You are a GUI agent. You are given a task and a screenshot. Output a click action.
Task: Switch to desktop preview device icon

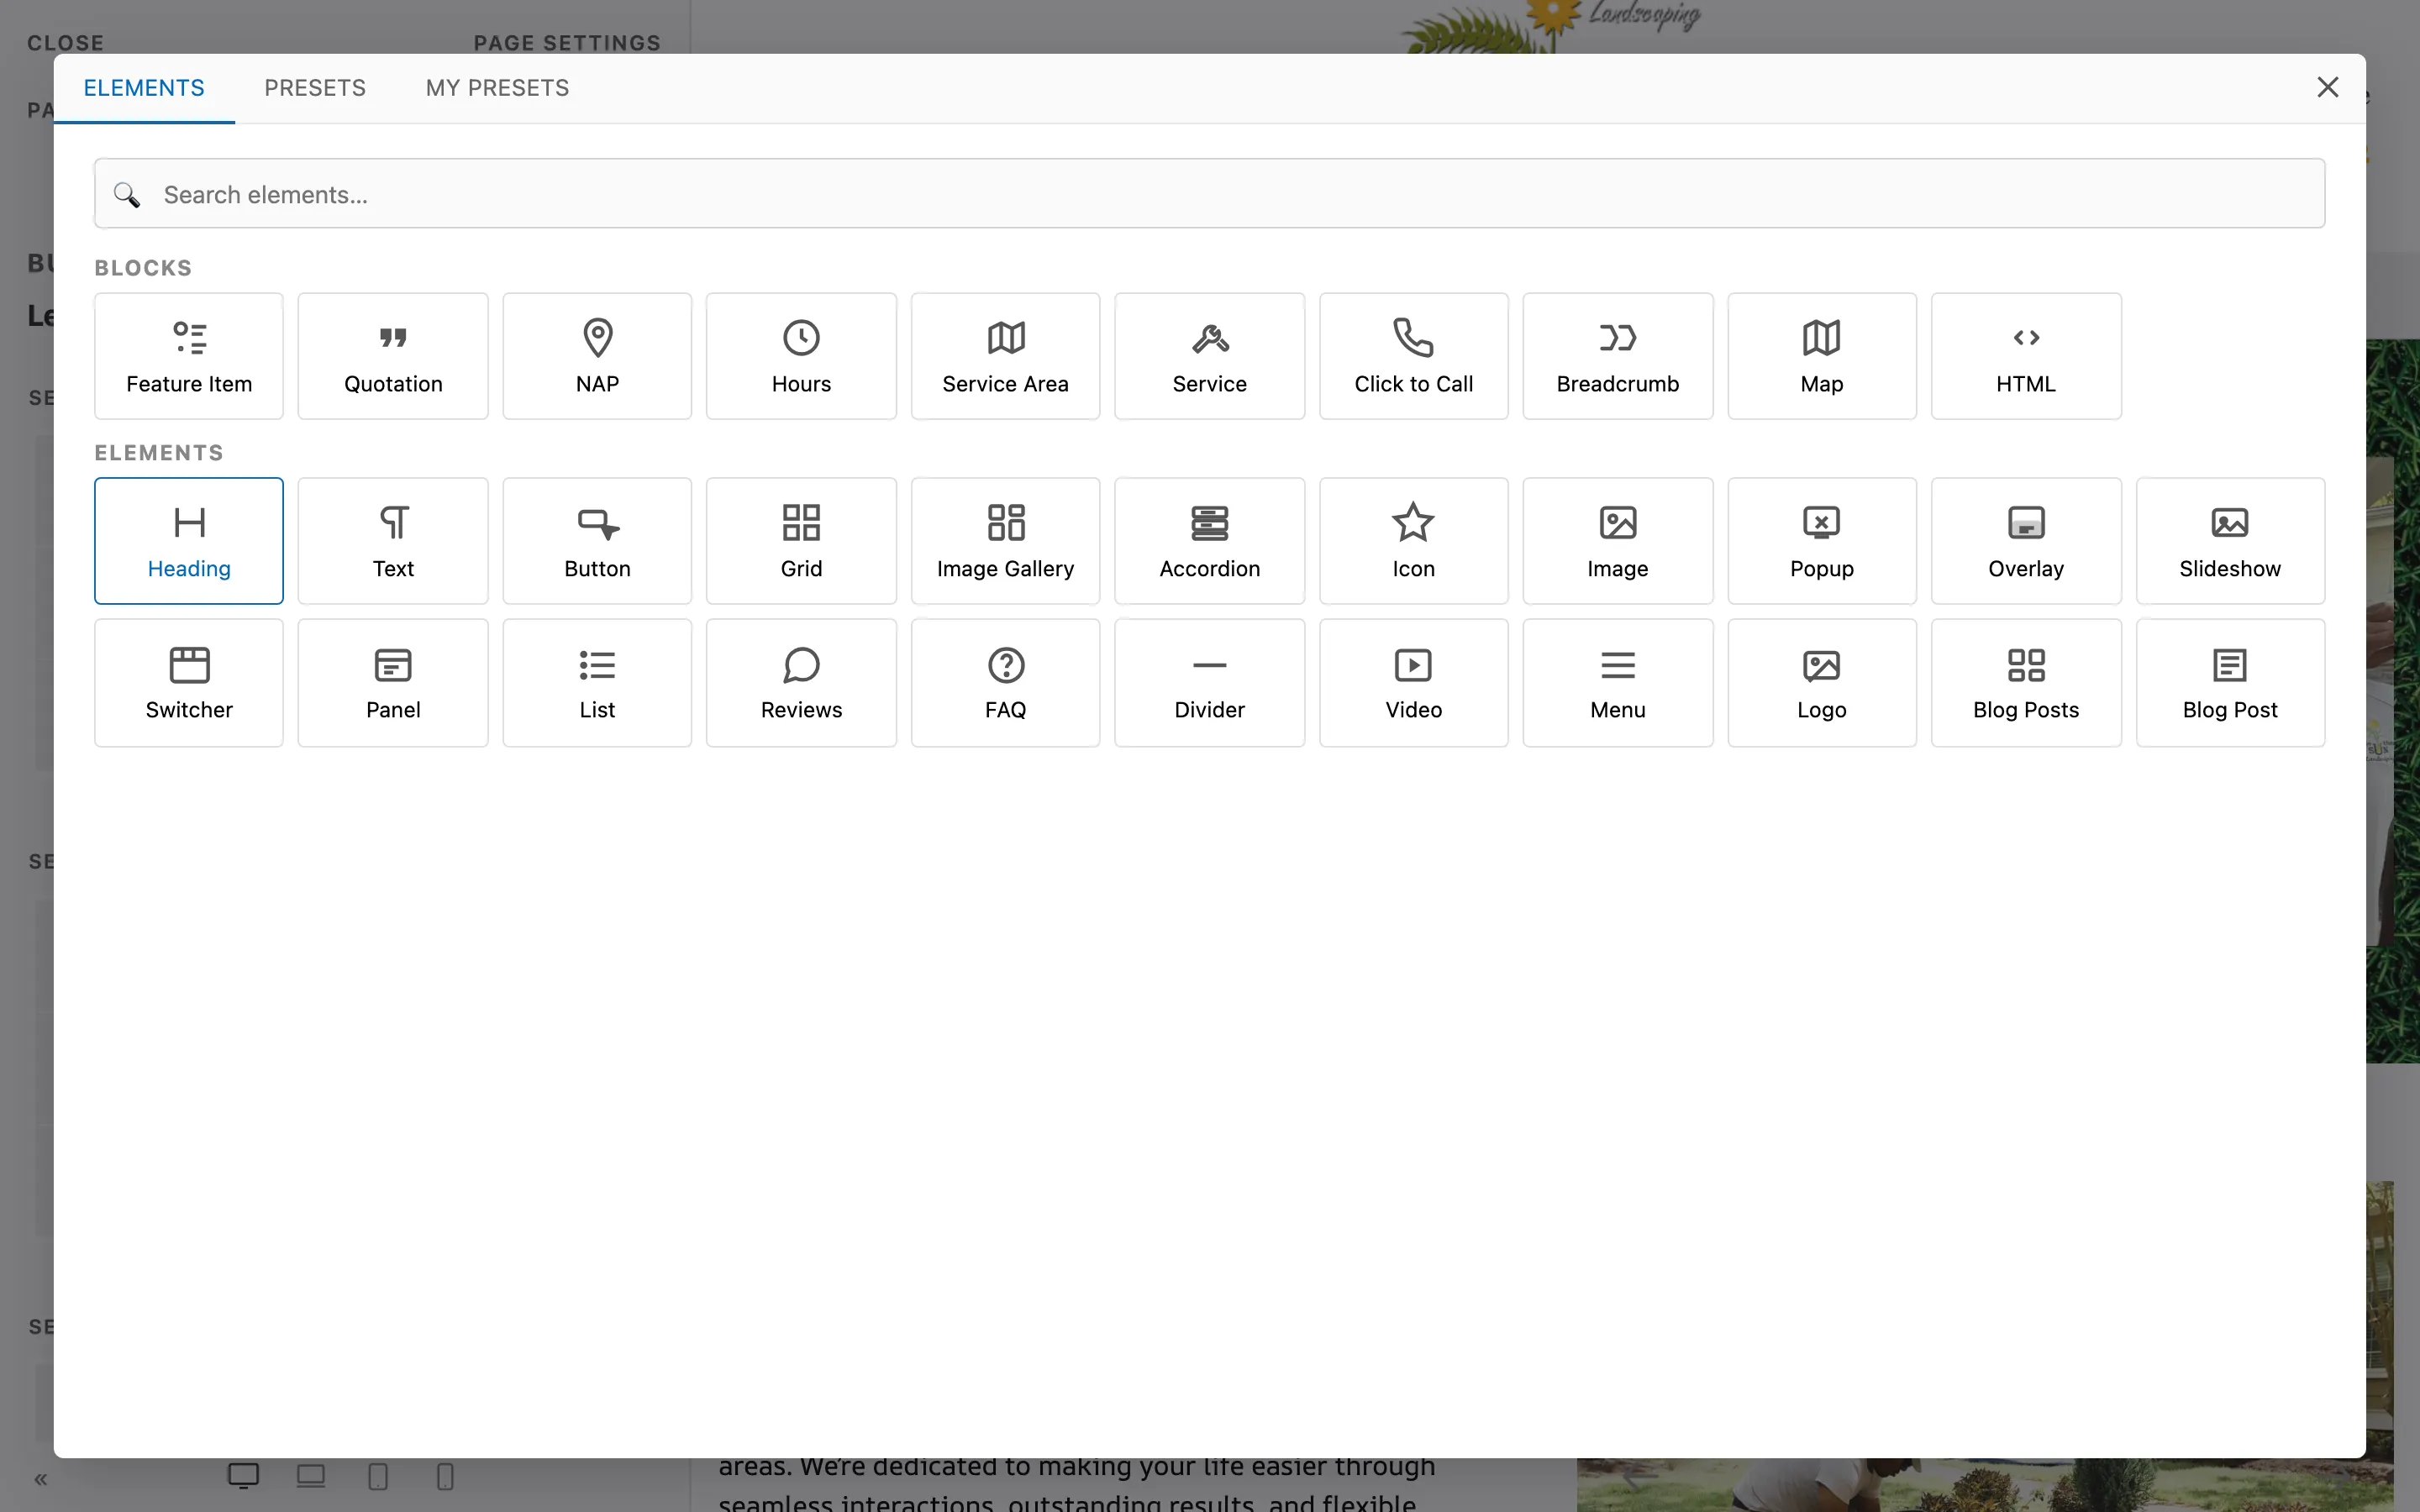coord(243,1476)
